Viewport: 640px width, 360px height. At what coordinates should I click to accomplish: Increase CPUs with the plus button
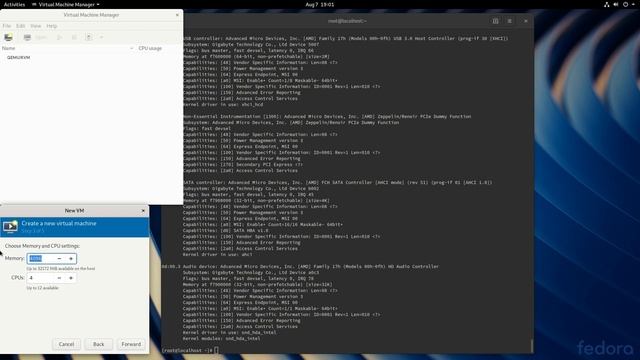(x=71, y=278)
